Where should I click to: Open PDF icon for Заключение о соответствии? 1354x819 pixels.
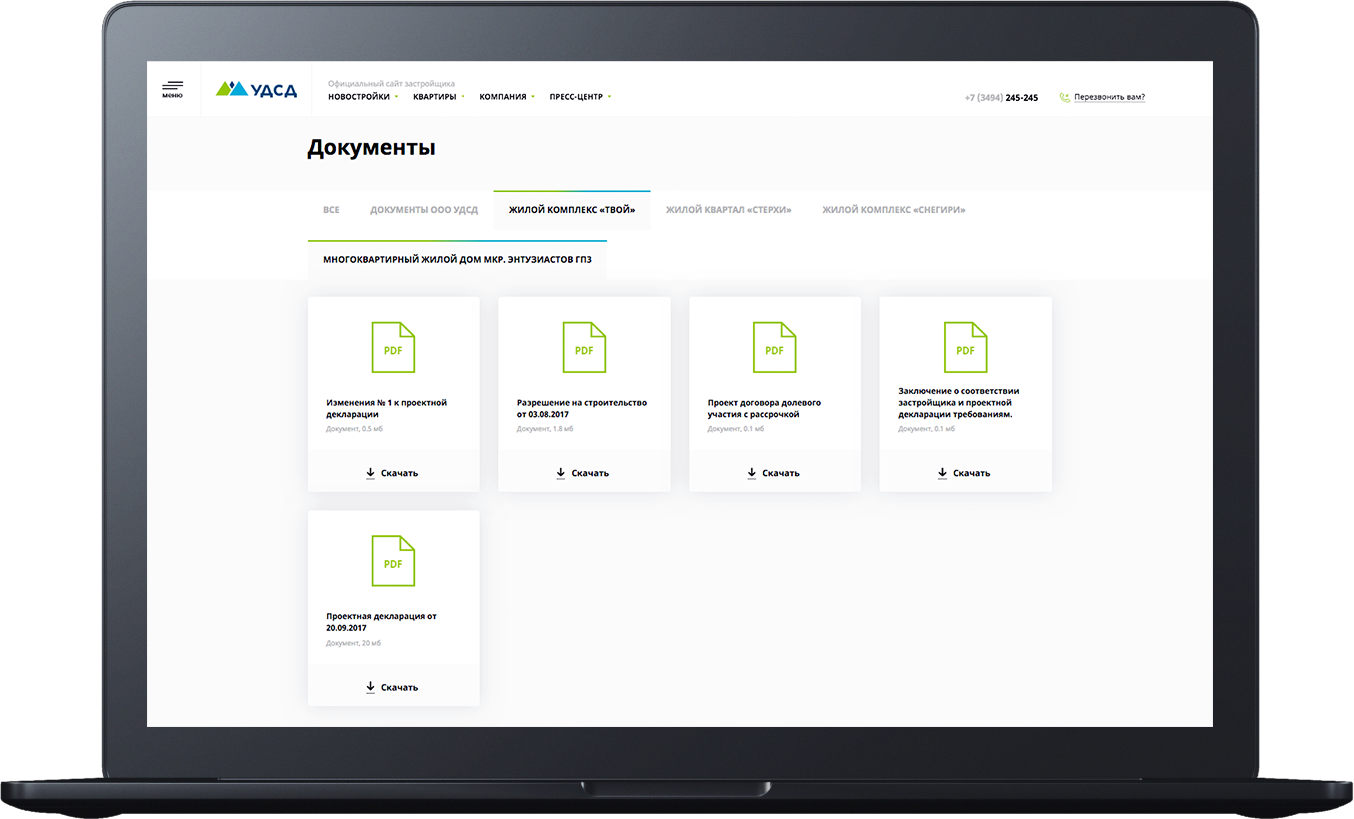coord(965,347)
